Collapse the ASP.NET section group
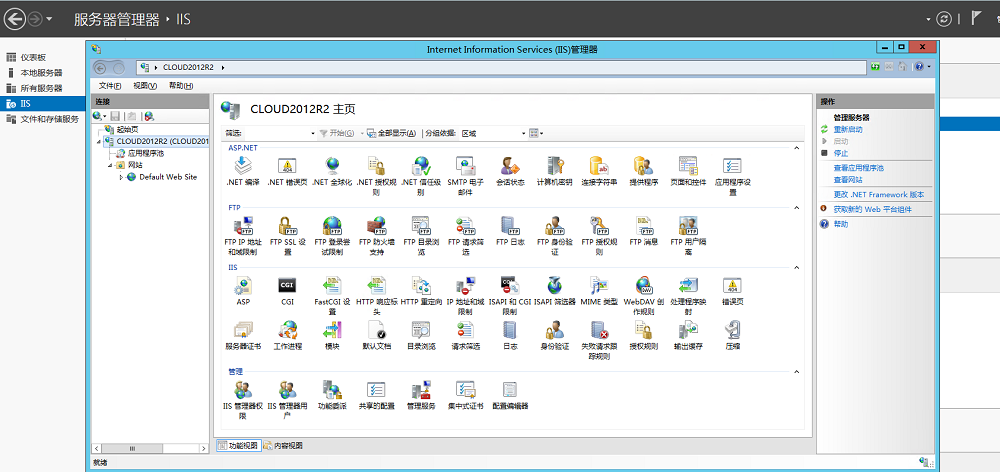 point(796,148)
